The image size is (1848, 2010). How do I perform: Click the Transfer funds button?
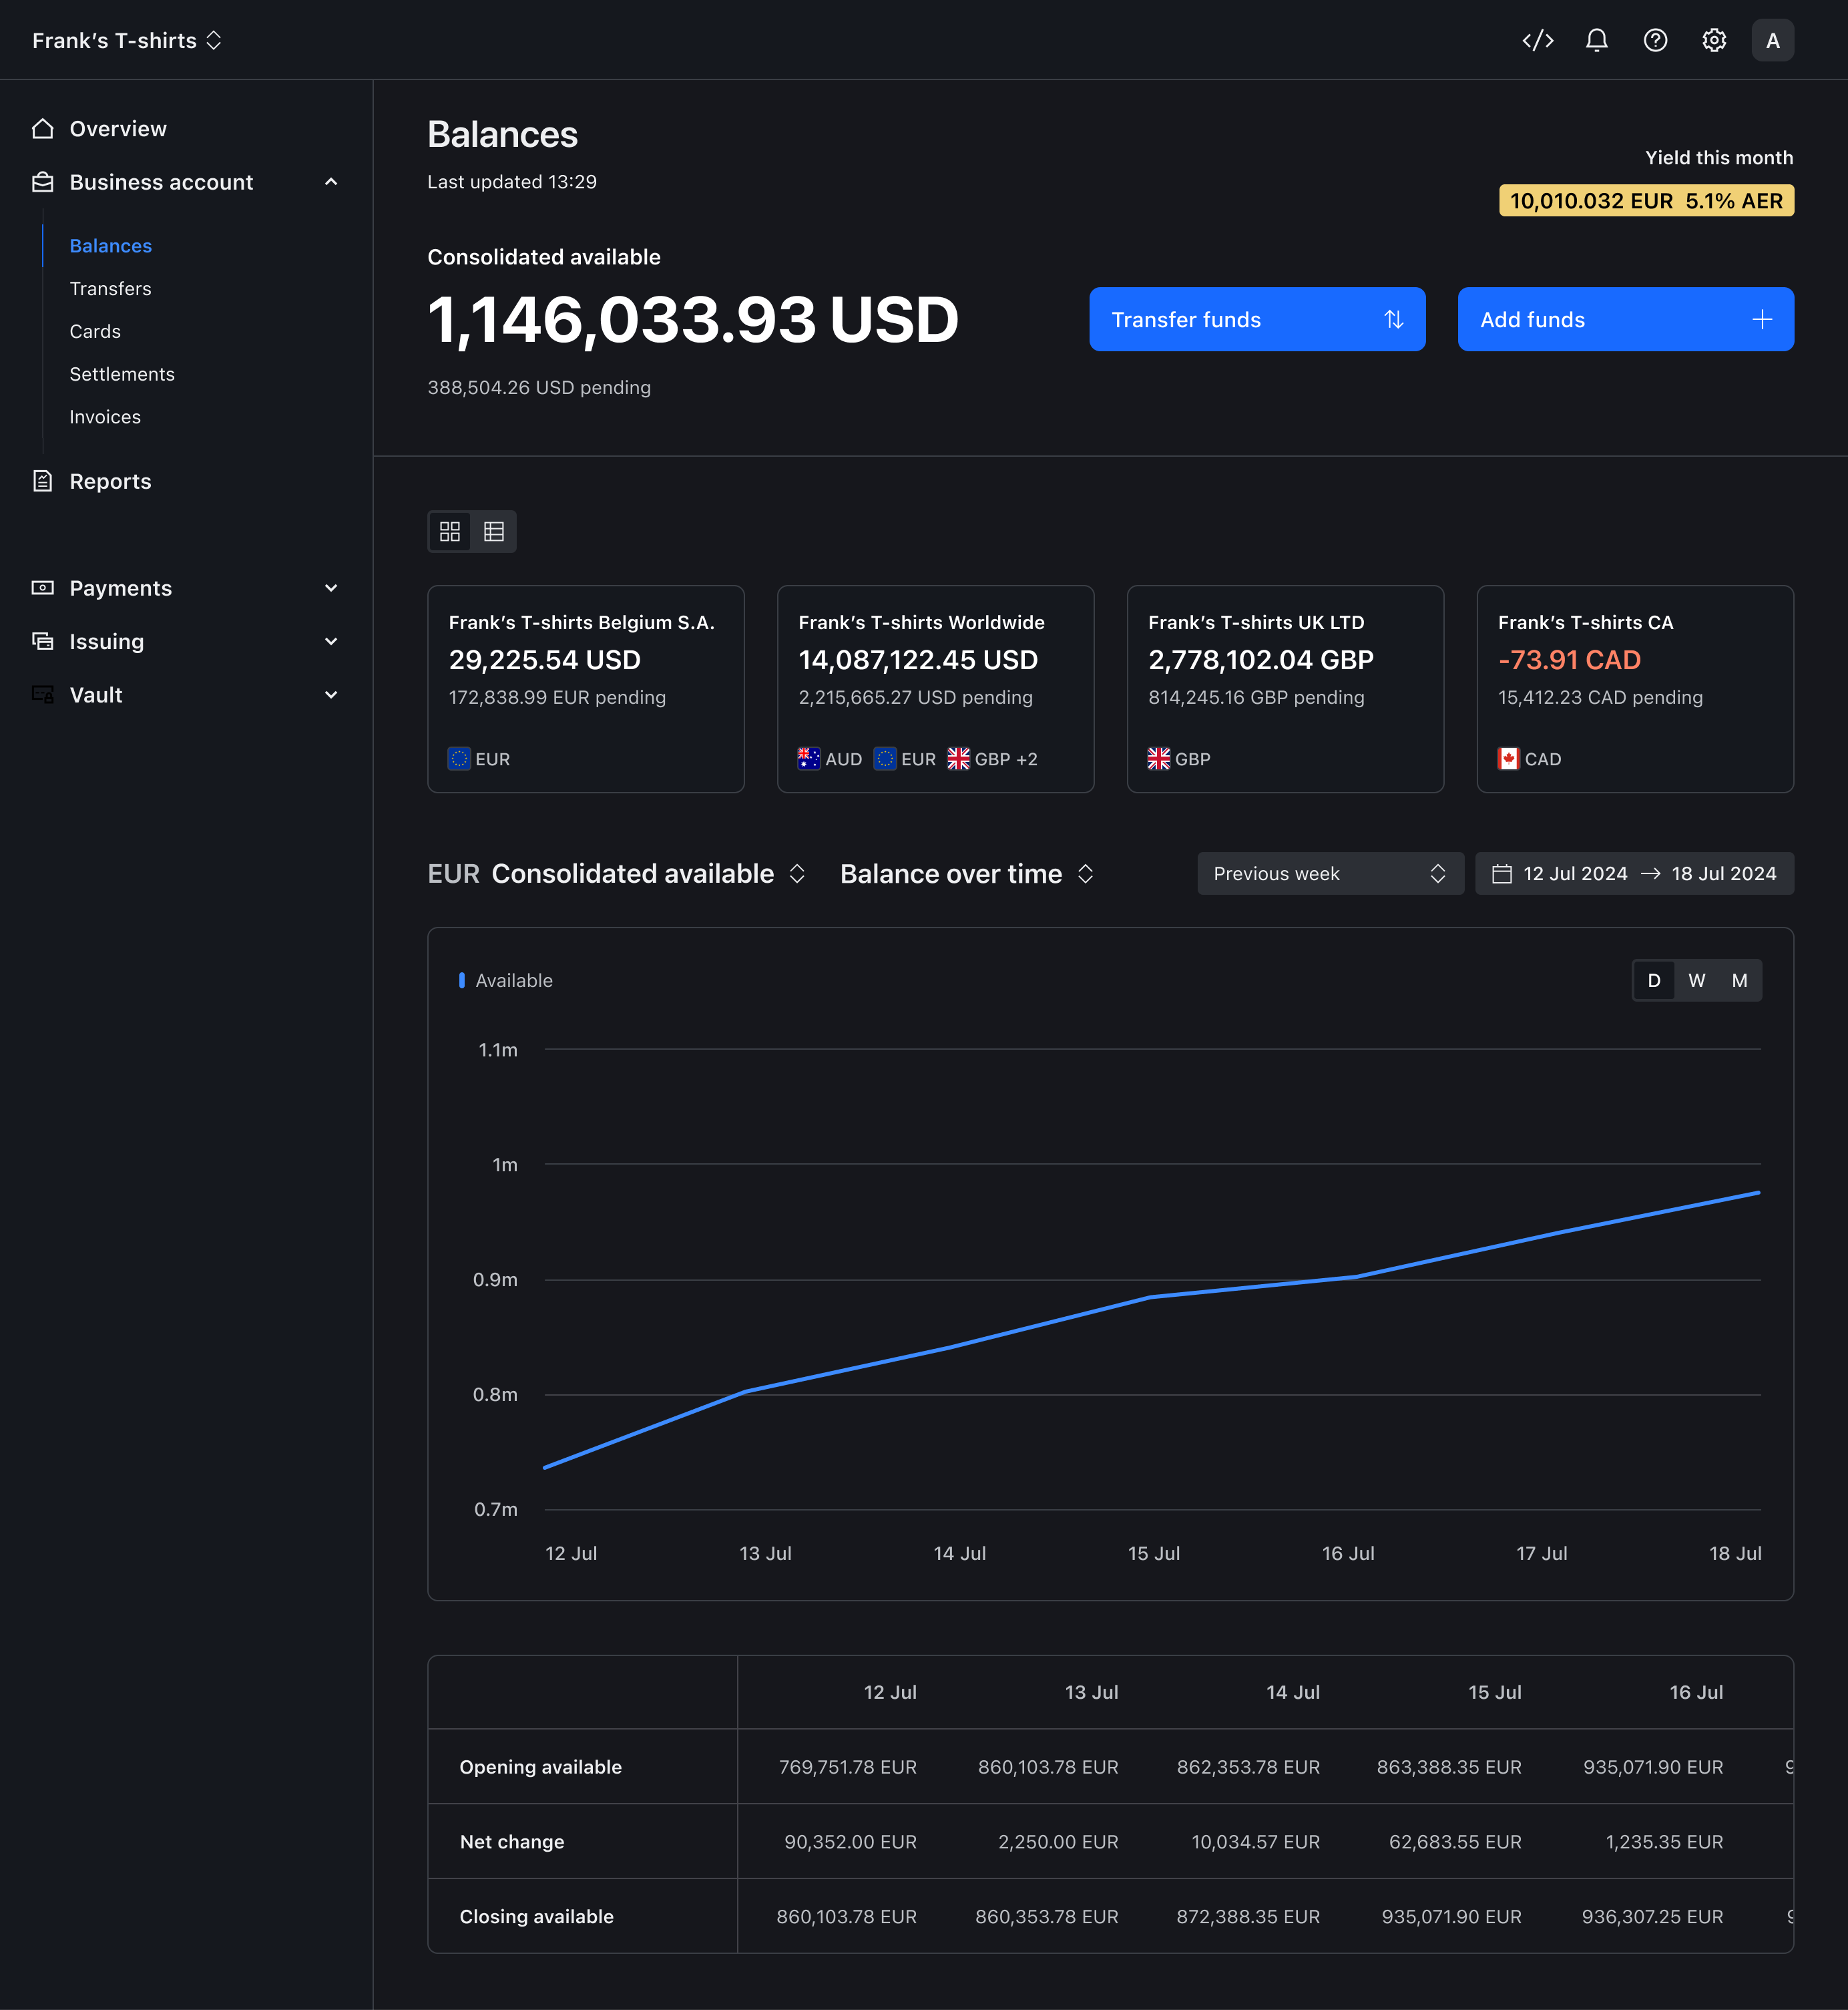point(1257,319)
